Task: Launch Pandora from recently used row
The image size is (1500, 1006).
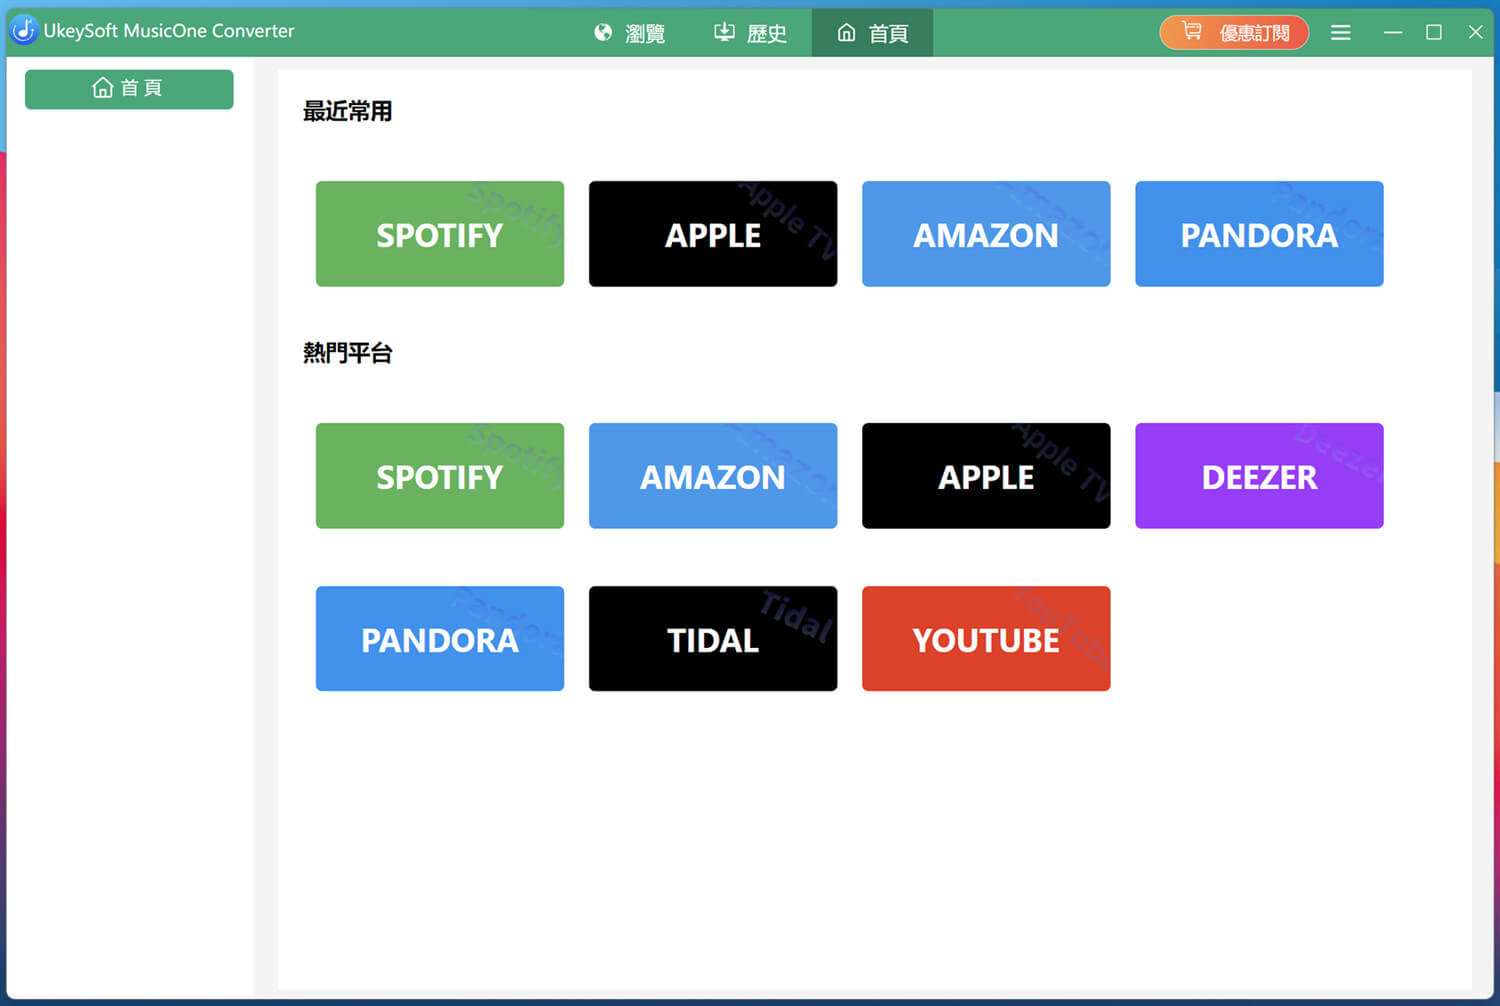Action: [1258, 234]
